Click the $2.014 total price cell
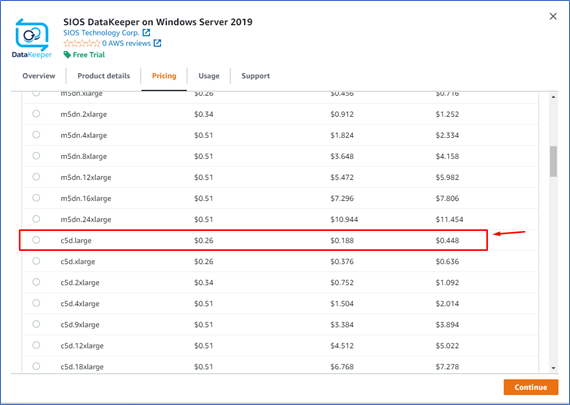 447,304
